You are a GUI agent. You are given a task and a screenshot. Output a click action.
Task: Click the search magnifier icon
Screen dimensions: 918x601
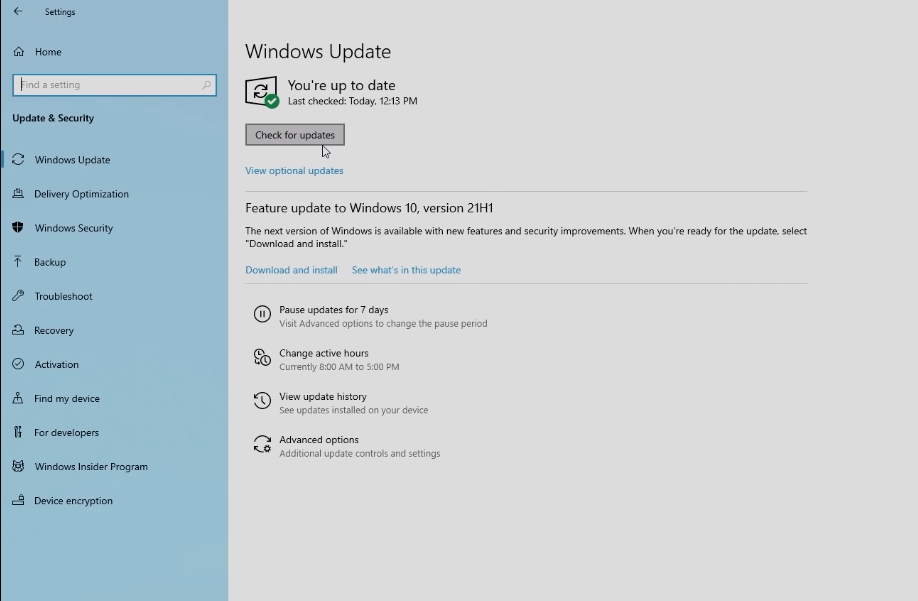pos(206,85)
